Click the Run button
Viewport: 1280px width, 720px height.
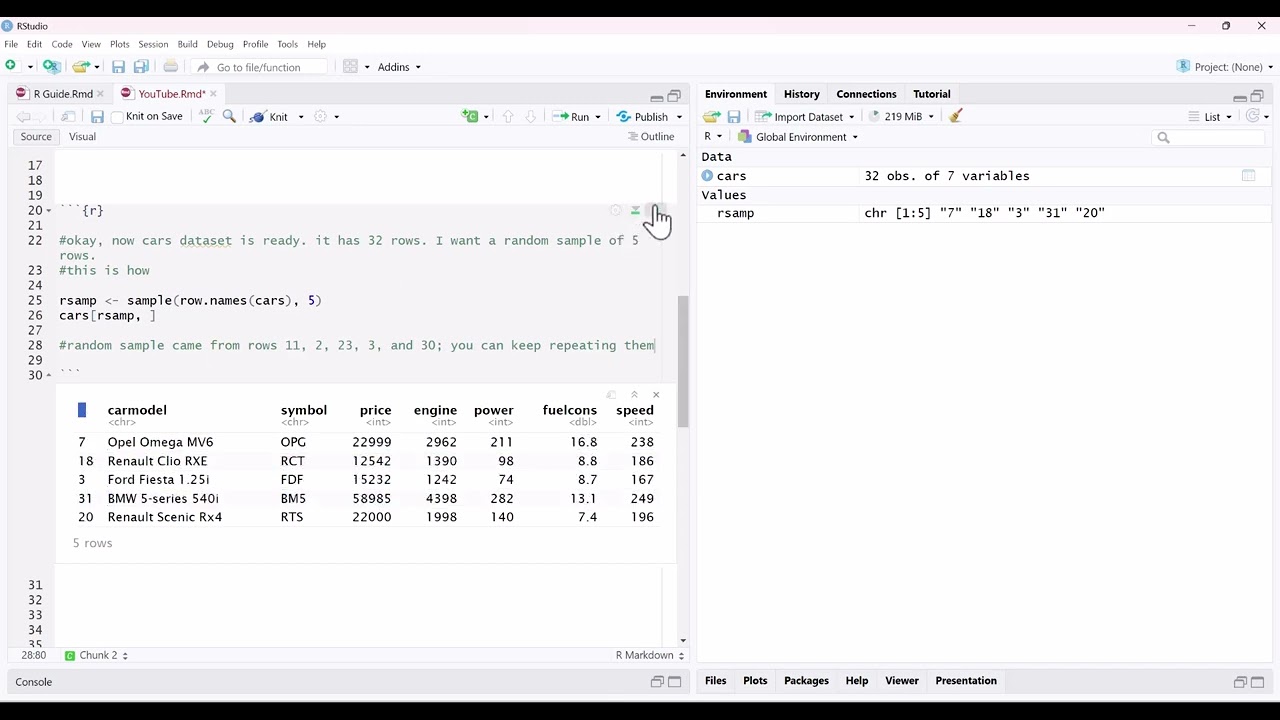point(571,117)
